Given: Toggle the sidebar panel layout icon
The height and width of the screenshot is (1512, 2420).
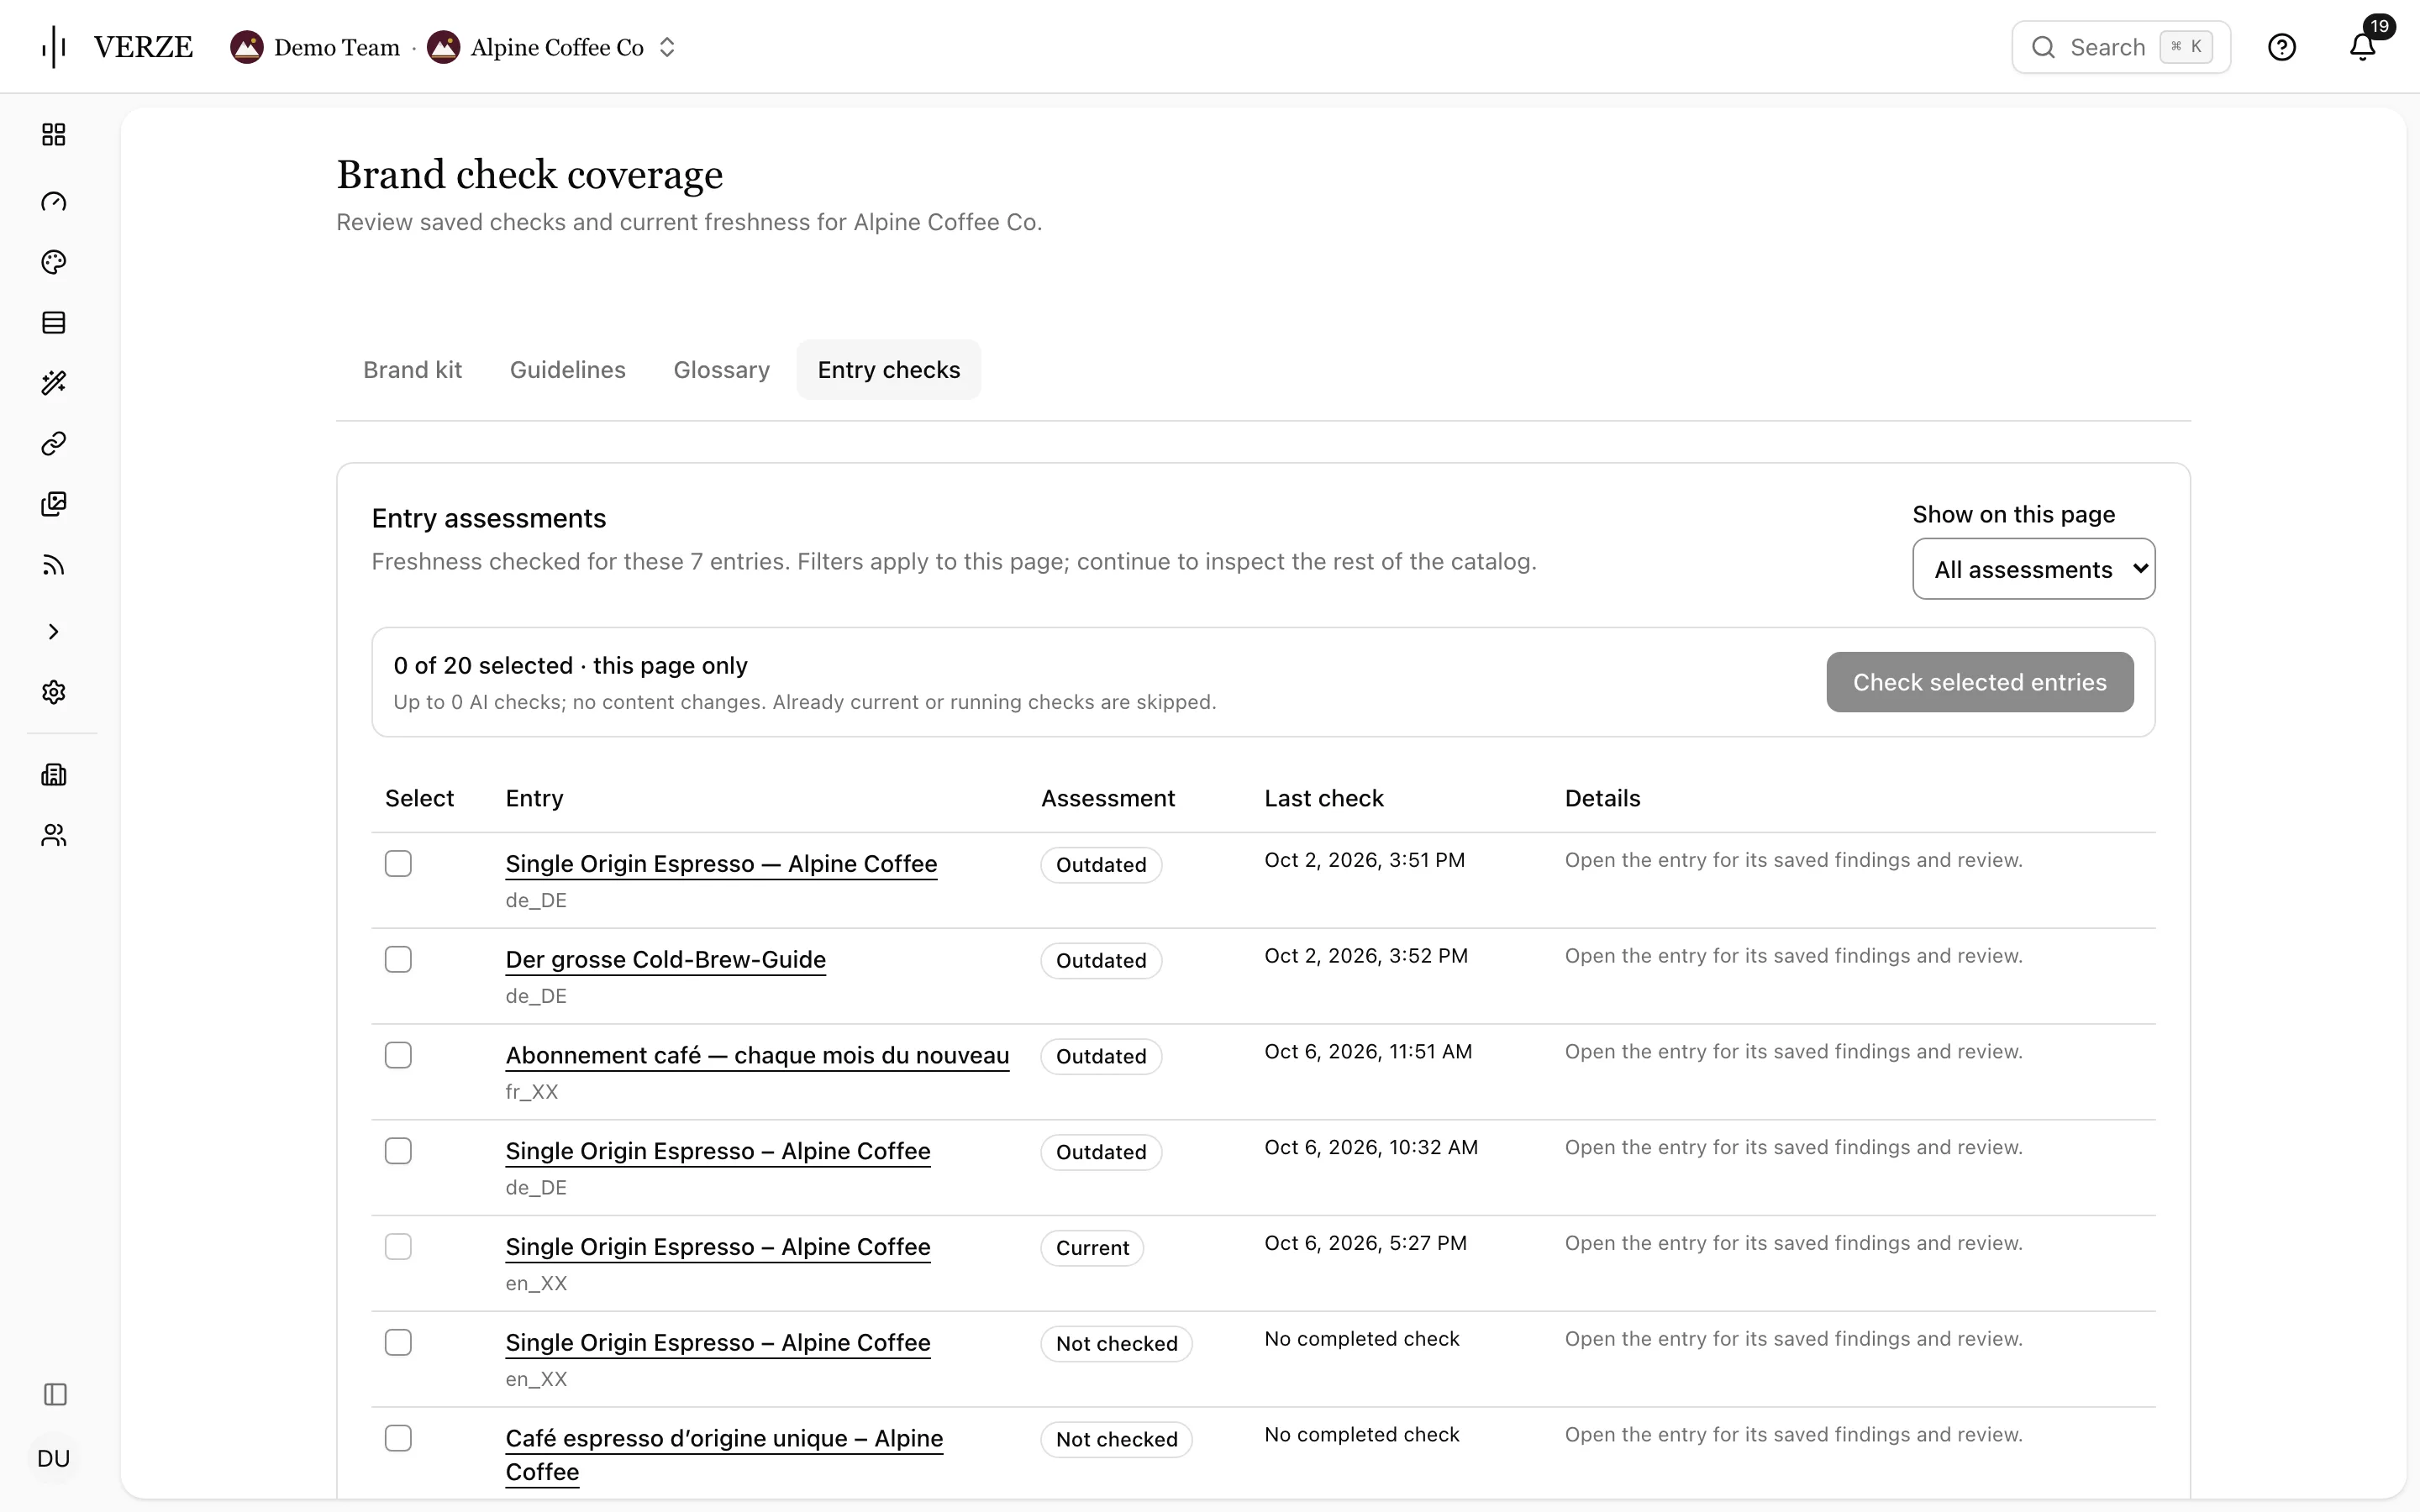Looking at the screenshot, I should [55, 1395].
